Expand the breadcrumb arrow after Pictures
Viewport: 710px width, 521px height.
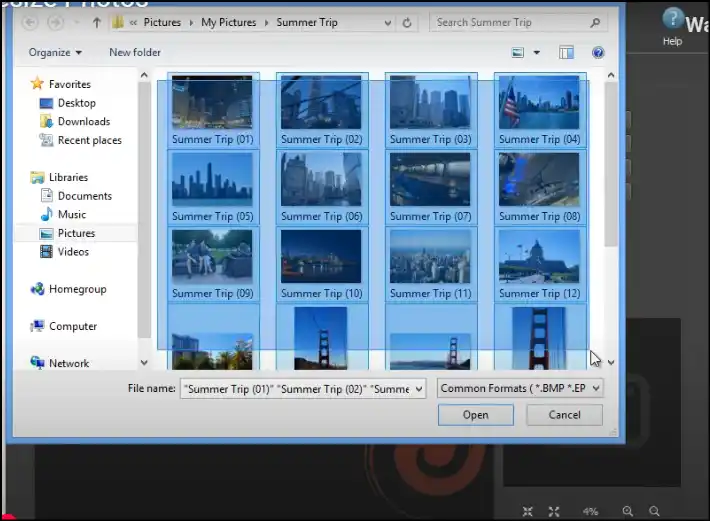[191, 23]
